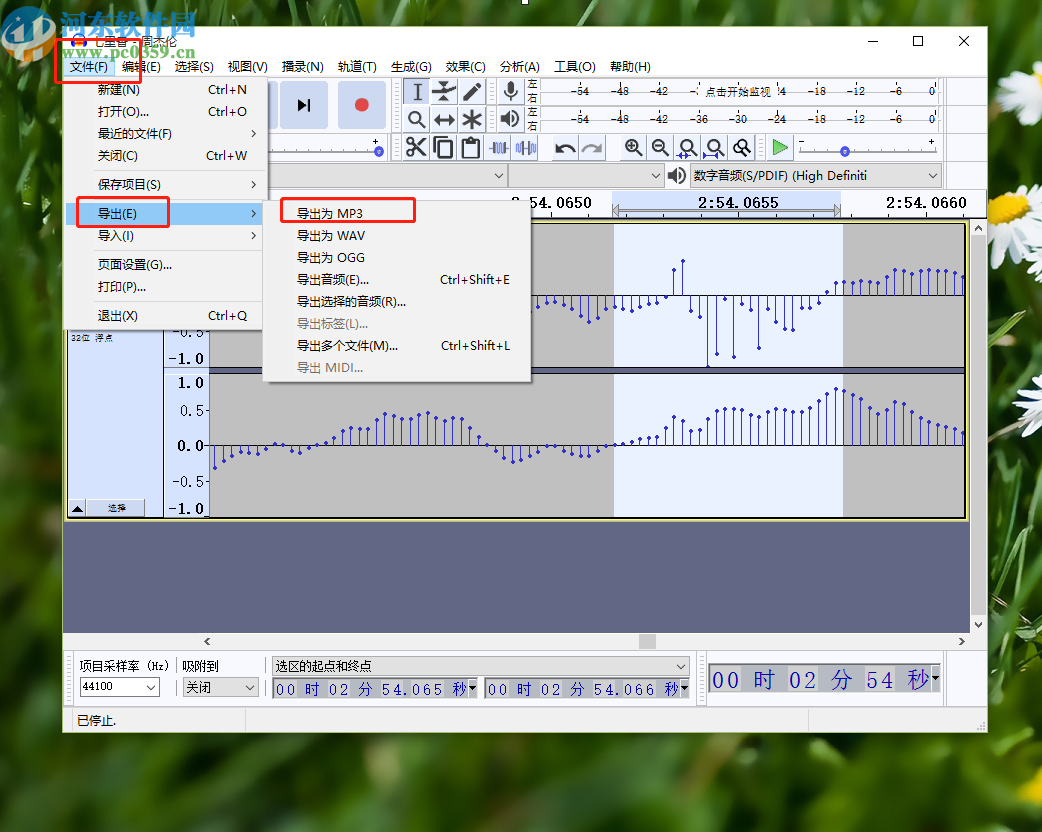This screenshot has height=832, width=1042.
Task: Select the Time Shift tool
Action: (444, 120)
